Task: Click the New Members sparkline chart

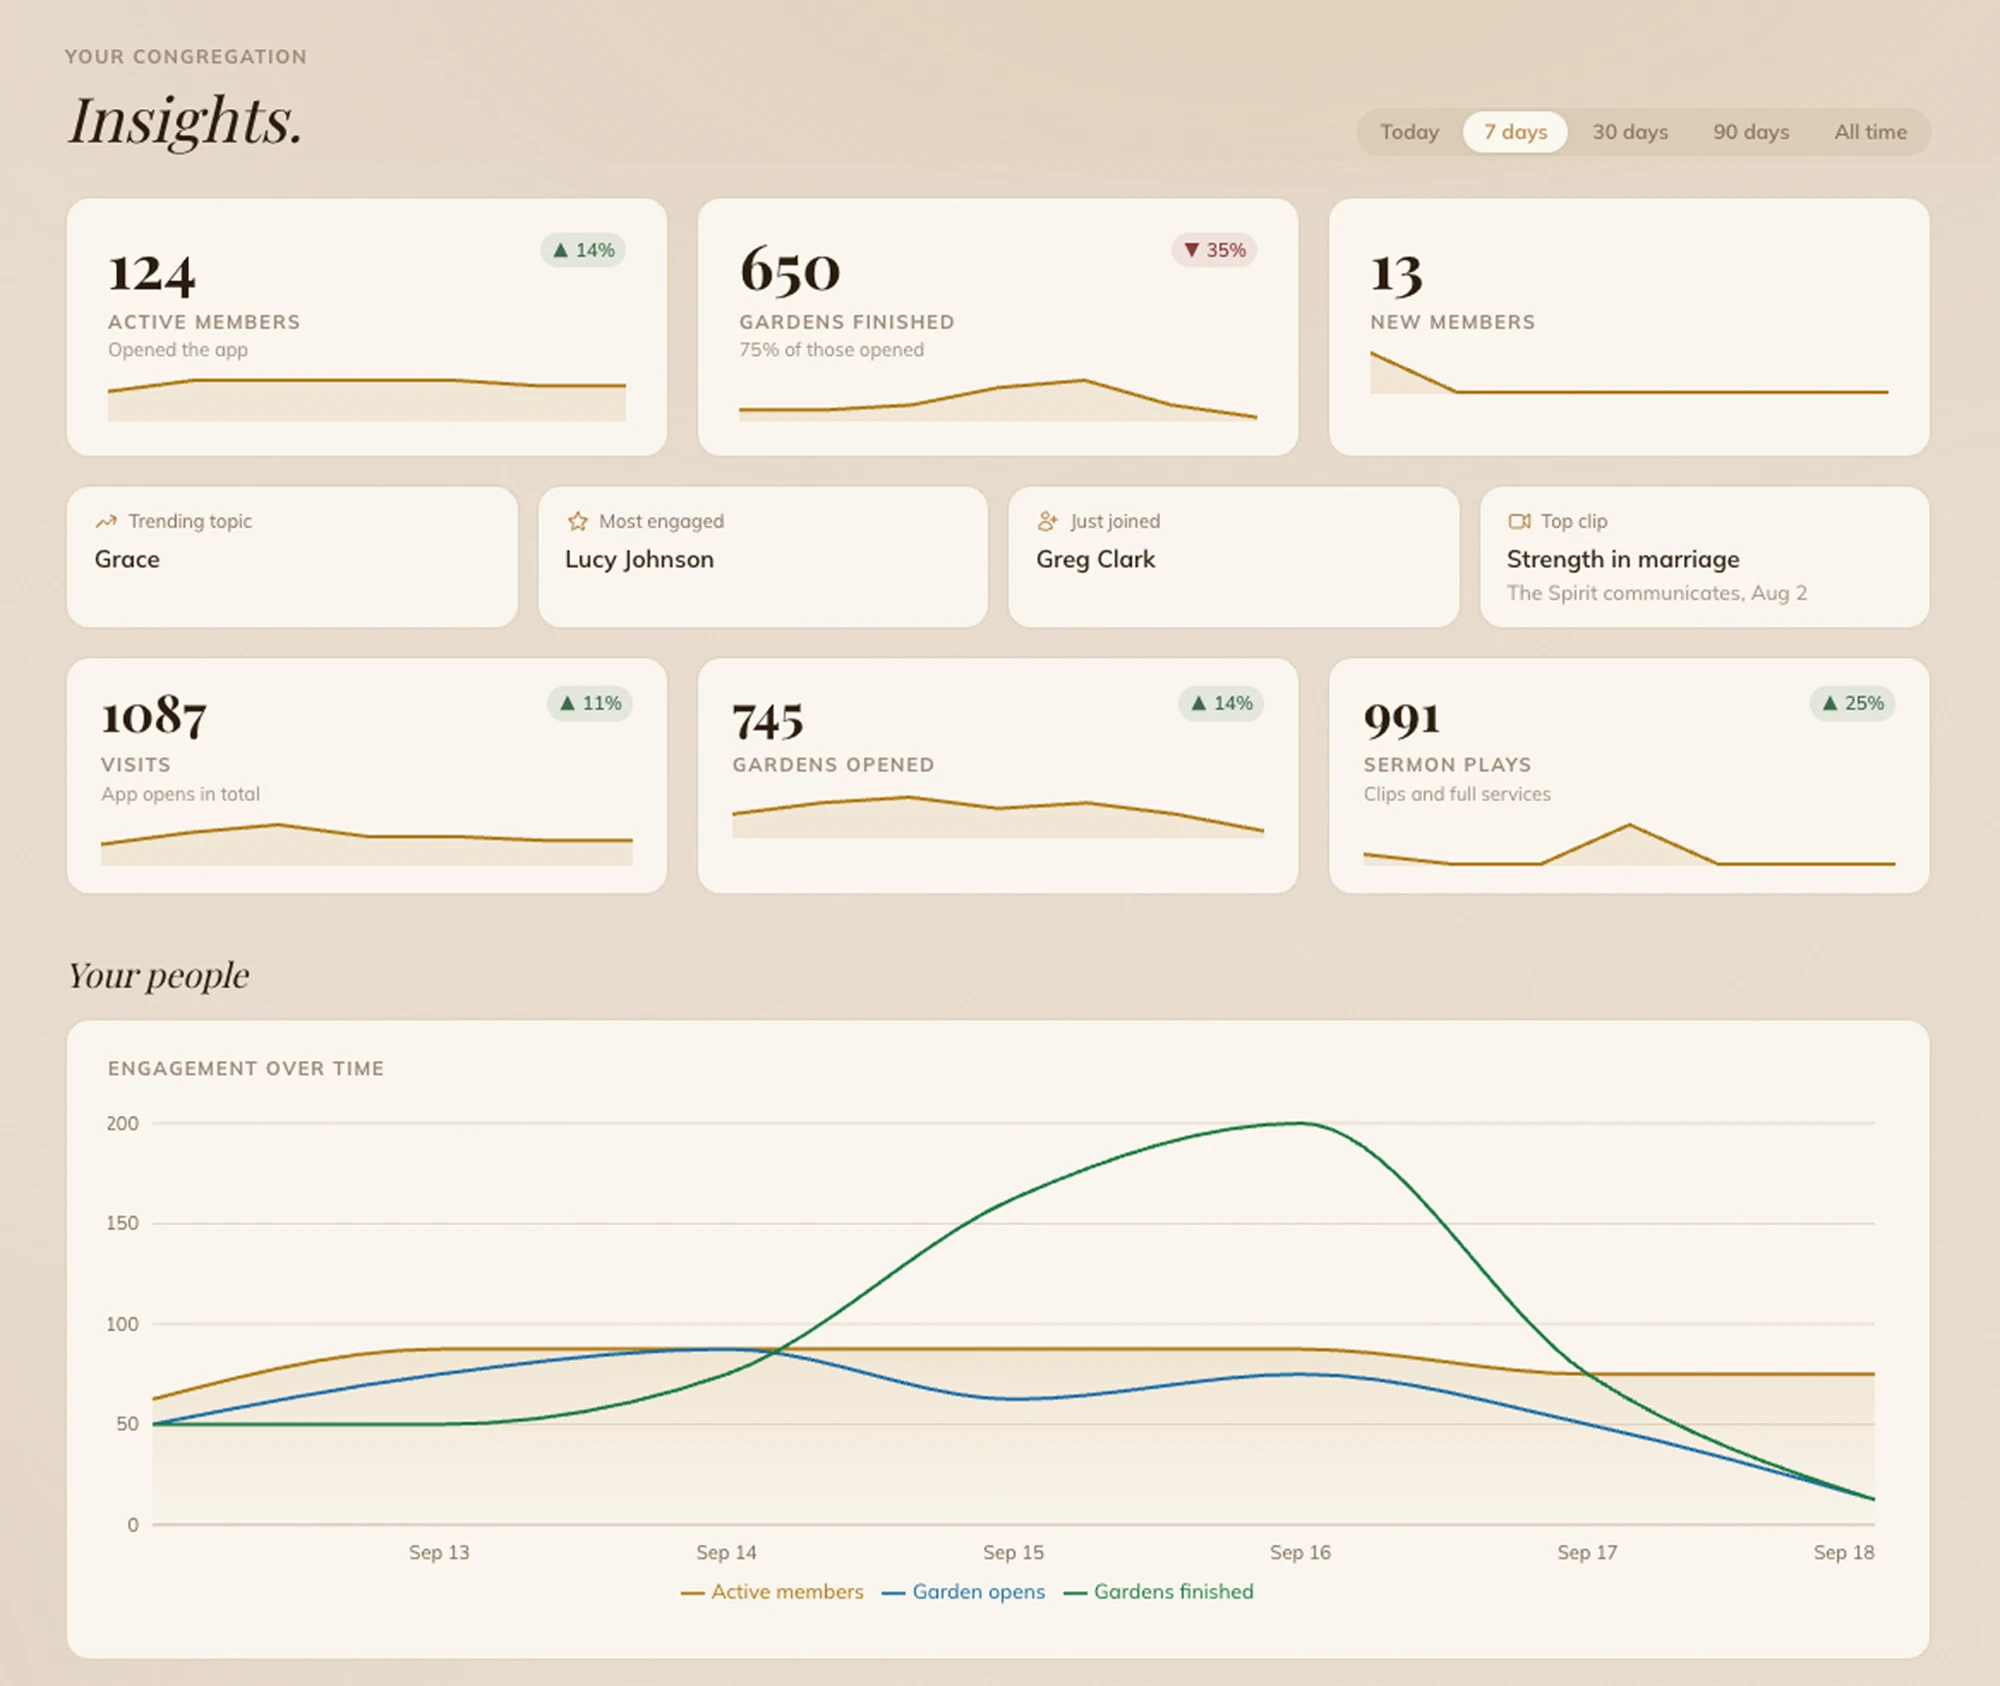Action: coord(1629,373)
